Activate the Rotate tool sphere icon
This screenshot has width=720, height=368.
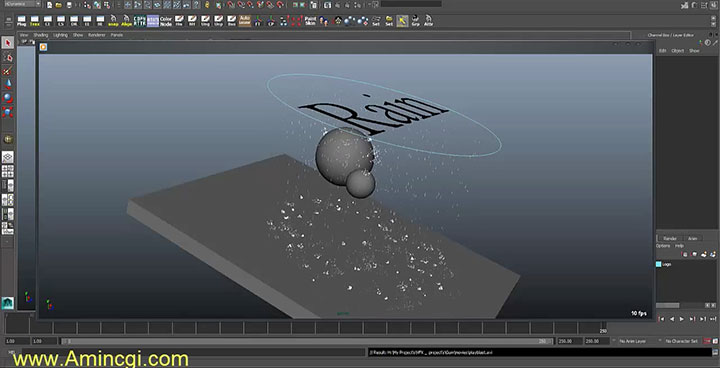(x=7, y=98)
